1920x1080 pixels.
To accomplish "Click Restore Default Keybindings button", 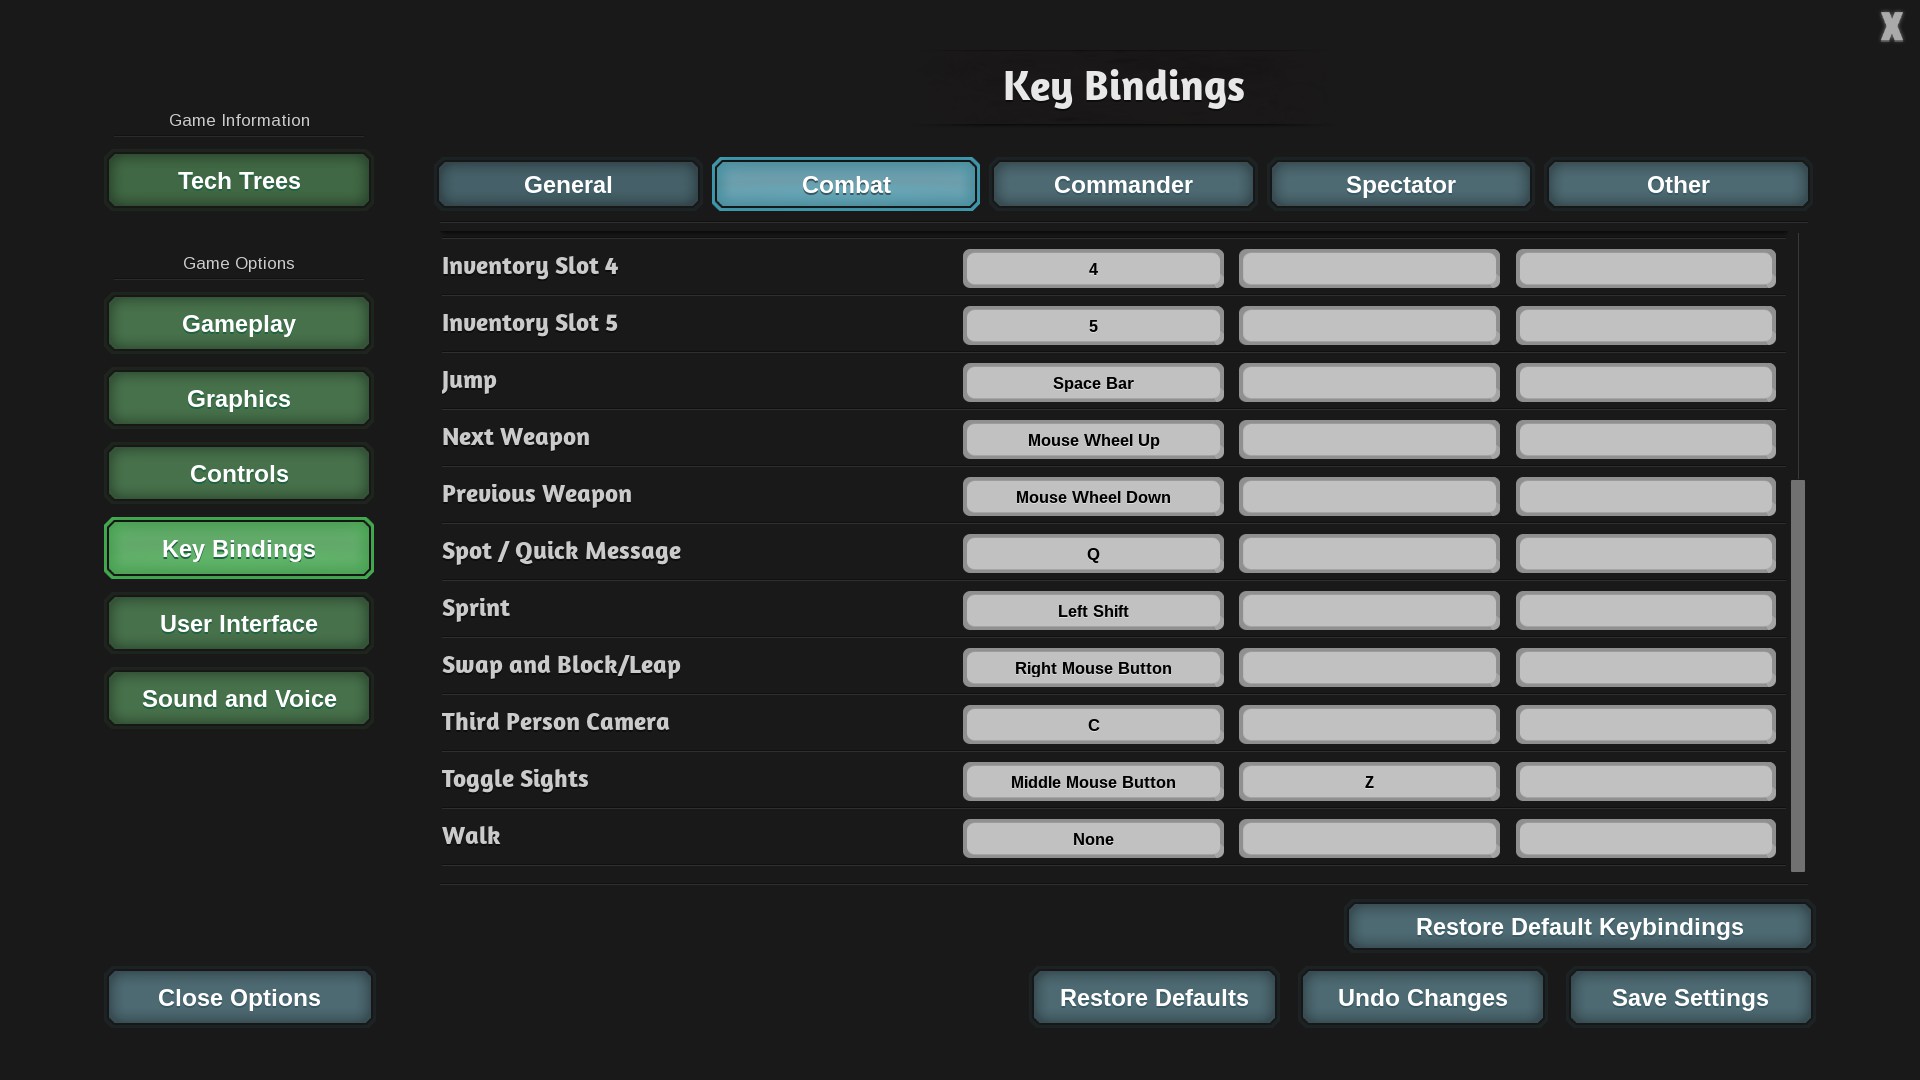I will (1579, 927).
